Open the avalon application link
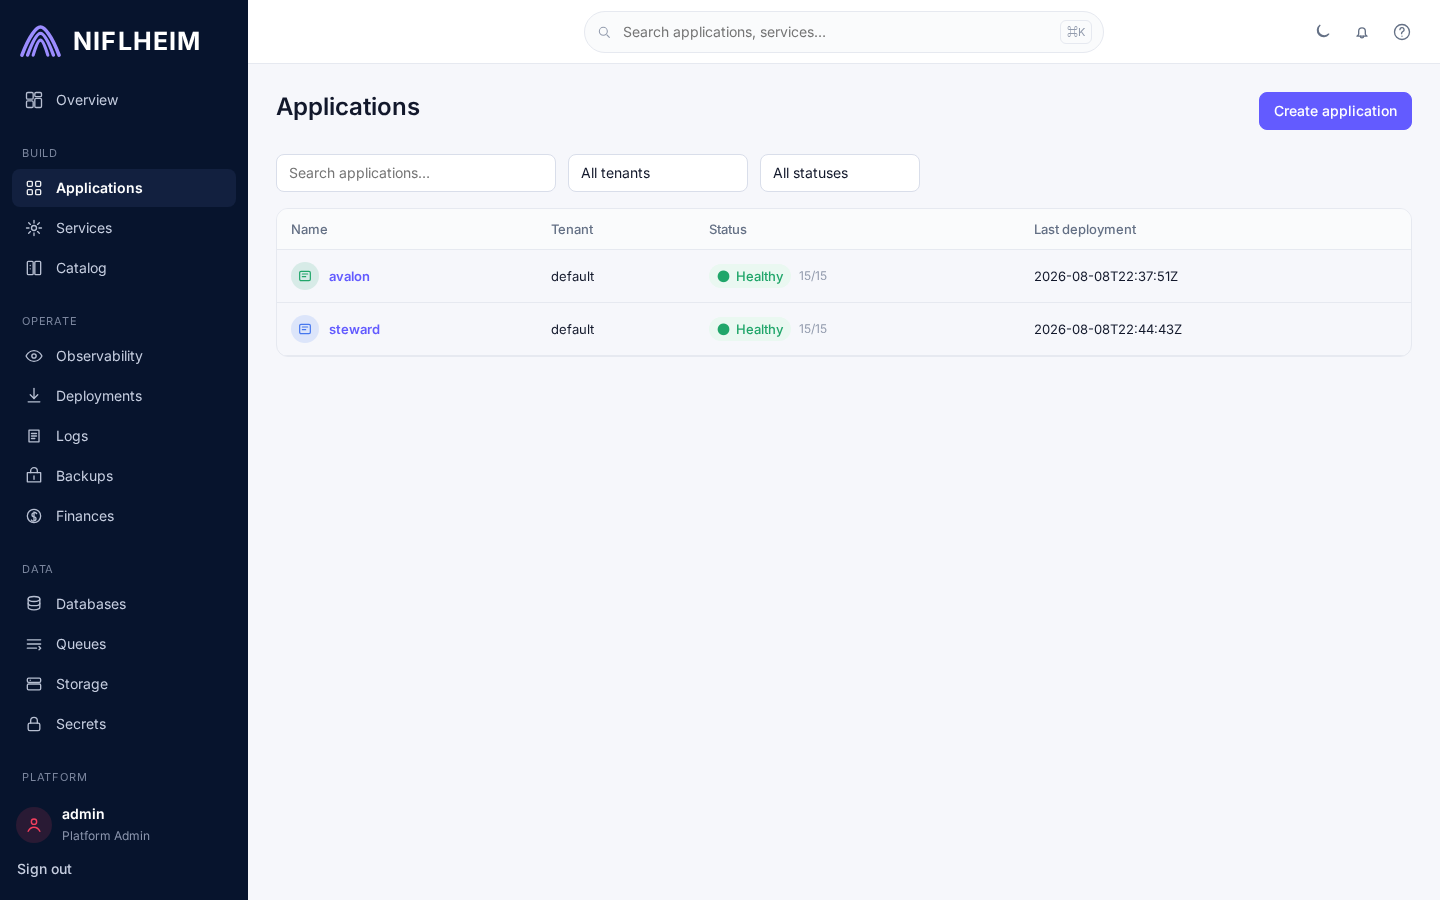This screenshot has height=900, width=1440. (349, 276)
